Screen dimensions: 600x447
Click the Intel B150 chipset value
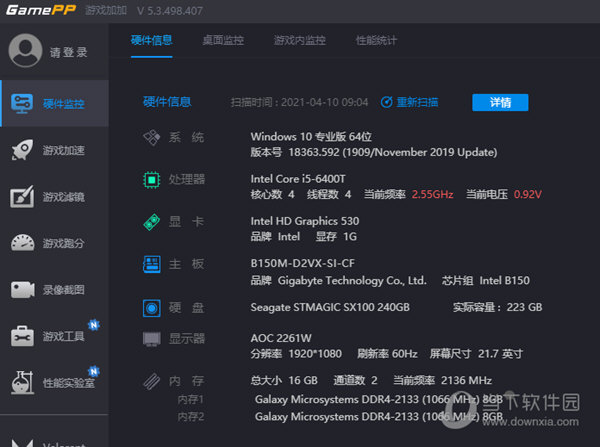(x=504, y=281)
